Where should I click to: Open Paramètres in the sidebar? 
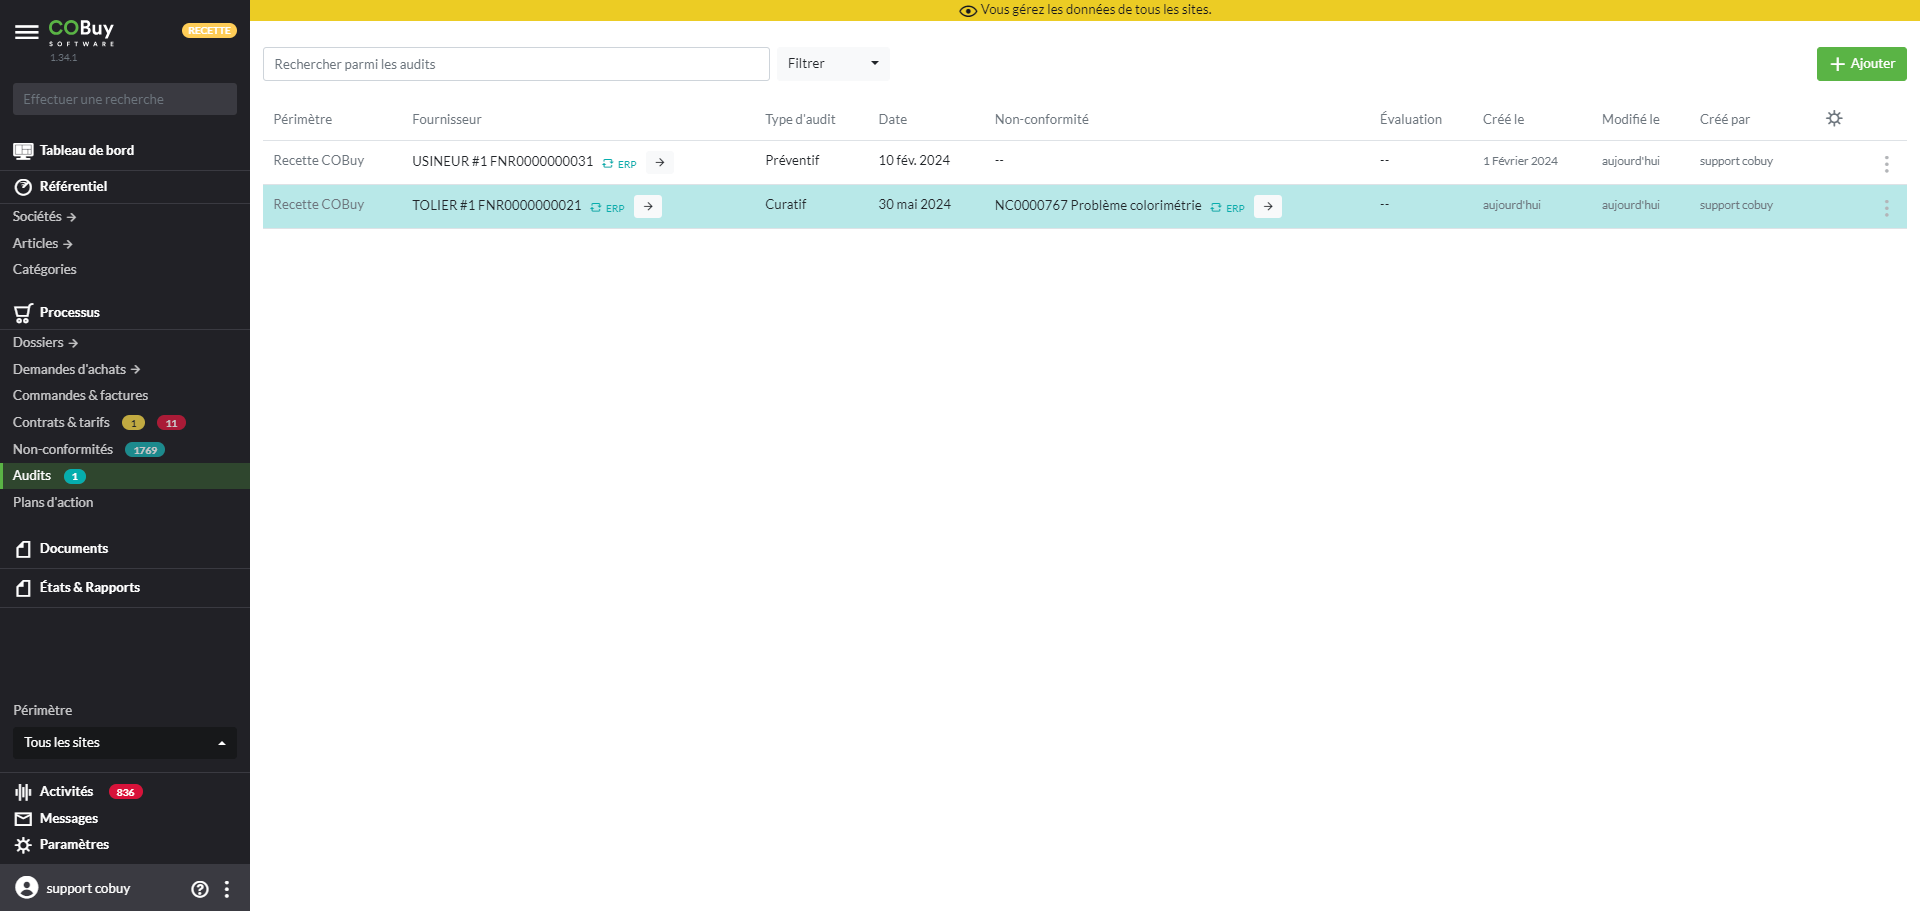point(74,845)
